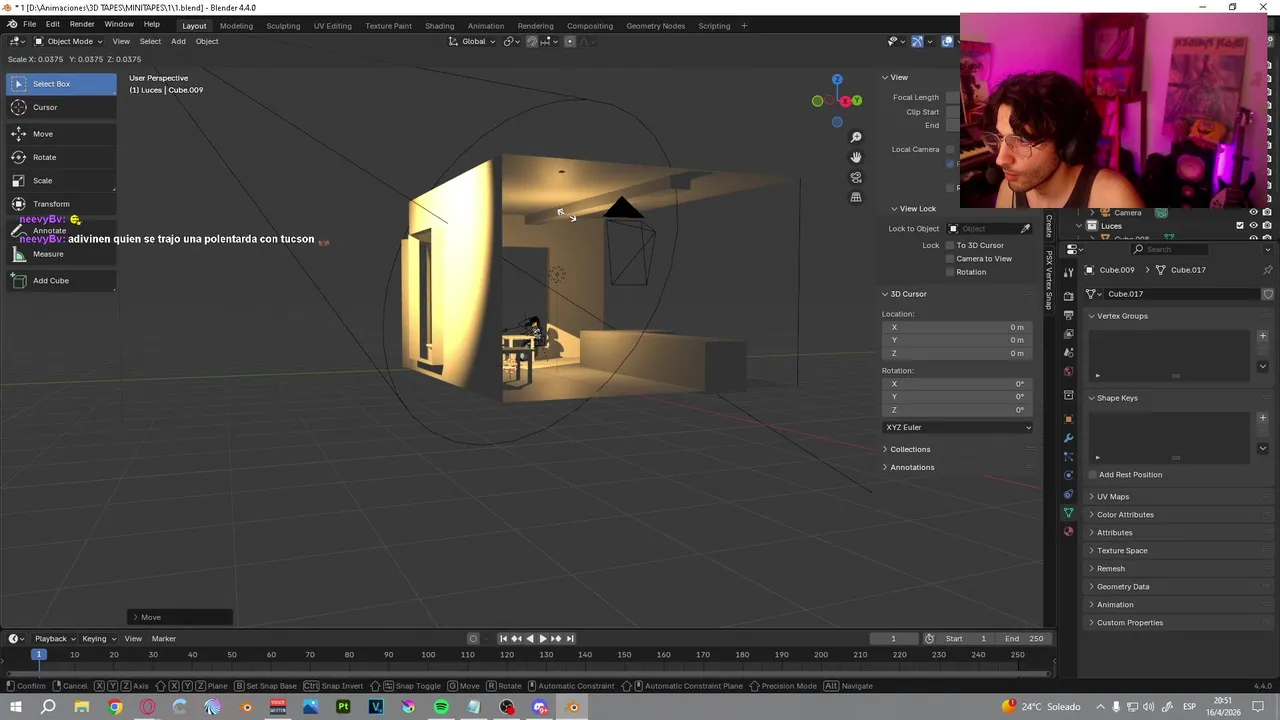Screen dimensions: 1280x720
Task: Toggle the snap magnet icon in header
Action: [532, 41]
